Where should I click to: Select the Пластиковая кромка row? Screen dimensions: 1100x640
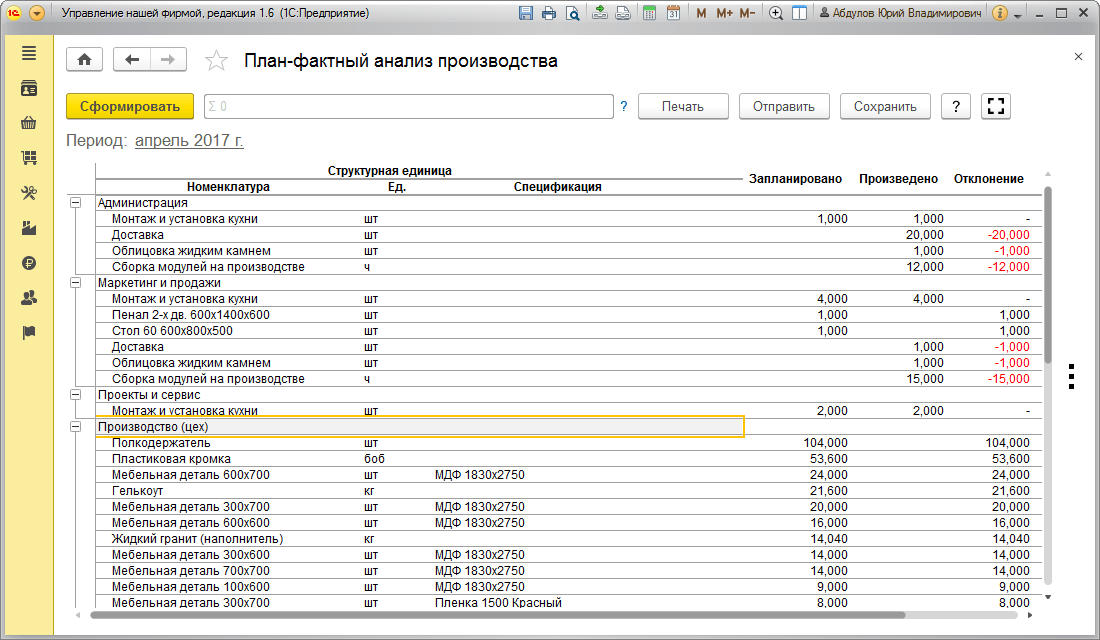[570, 459]
